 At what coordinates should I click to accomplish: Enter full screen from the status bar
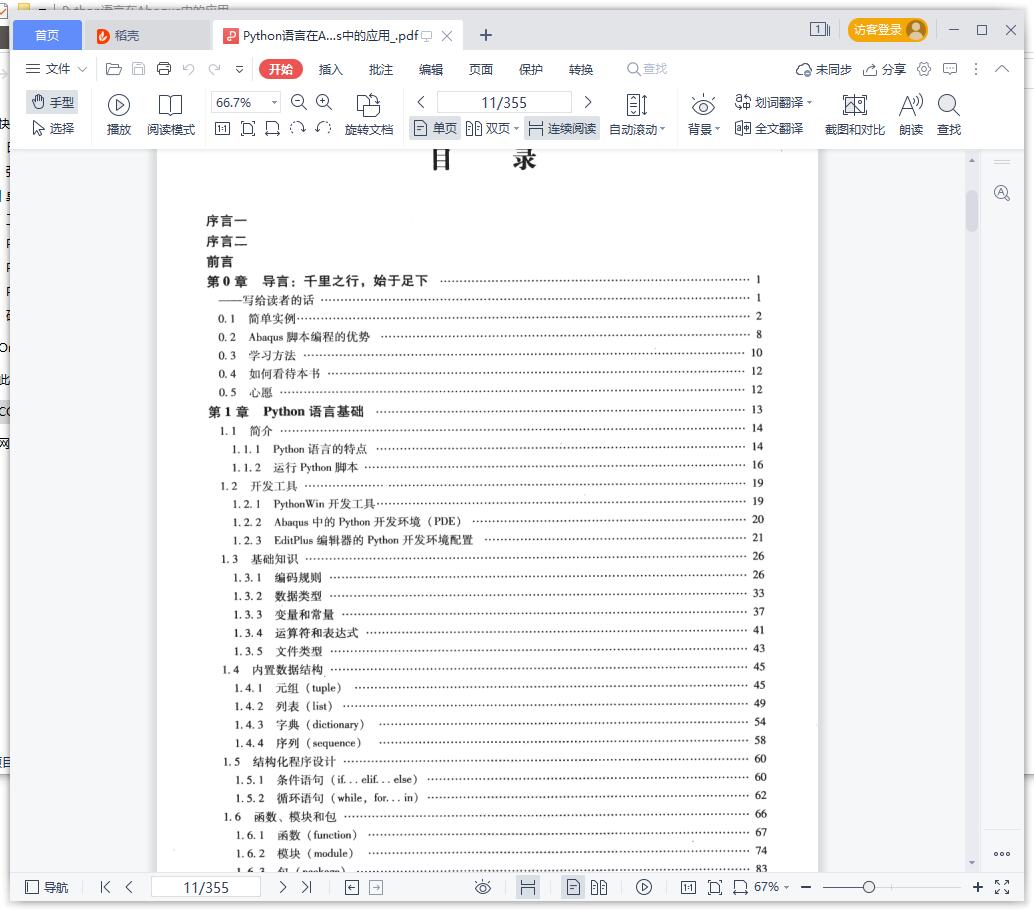click(x=1002, y=887)
